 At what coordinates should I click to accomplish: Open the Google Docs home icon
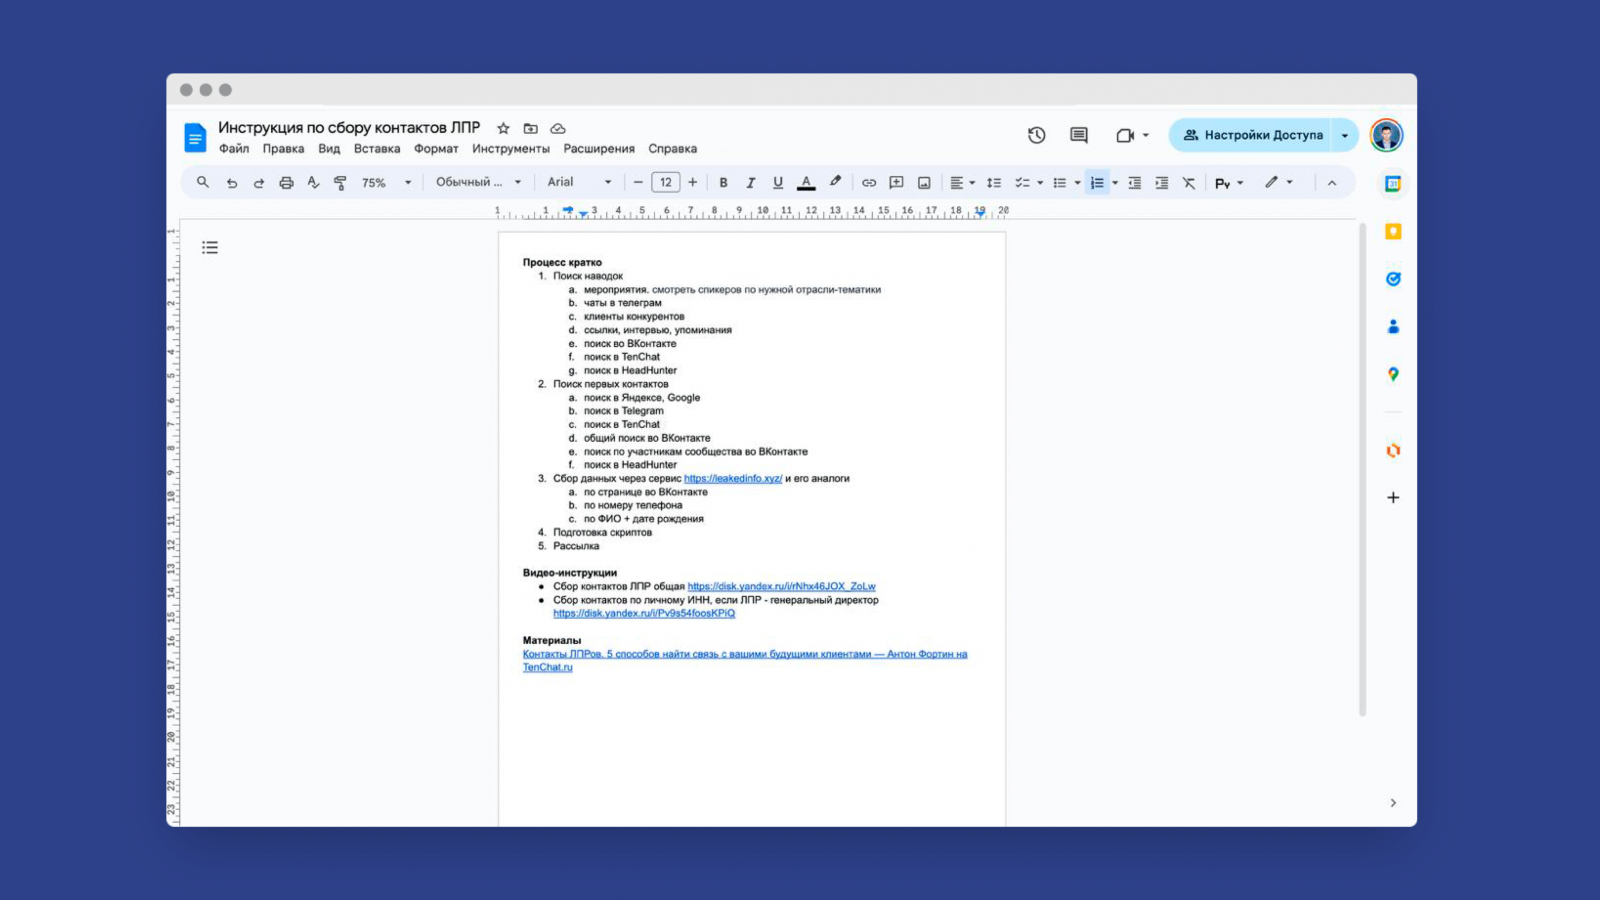[x=195, y=137]
